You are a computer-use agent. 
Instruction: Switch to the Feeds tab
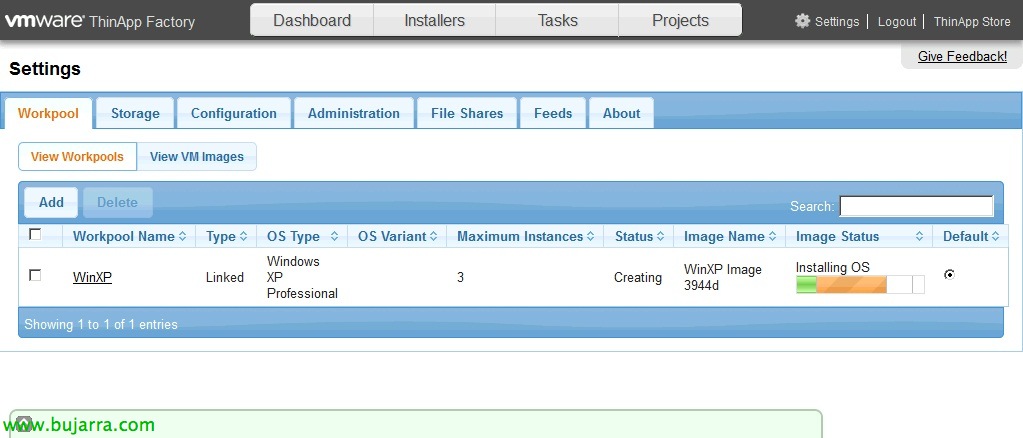tap(553, 113)
